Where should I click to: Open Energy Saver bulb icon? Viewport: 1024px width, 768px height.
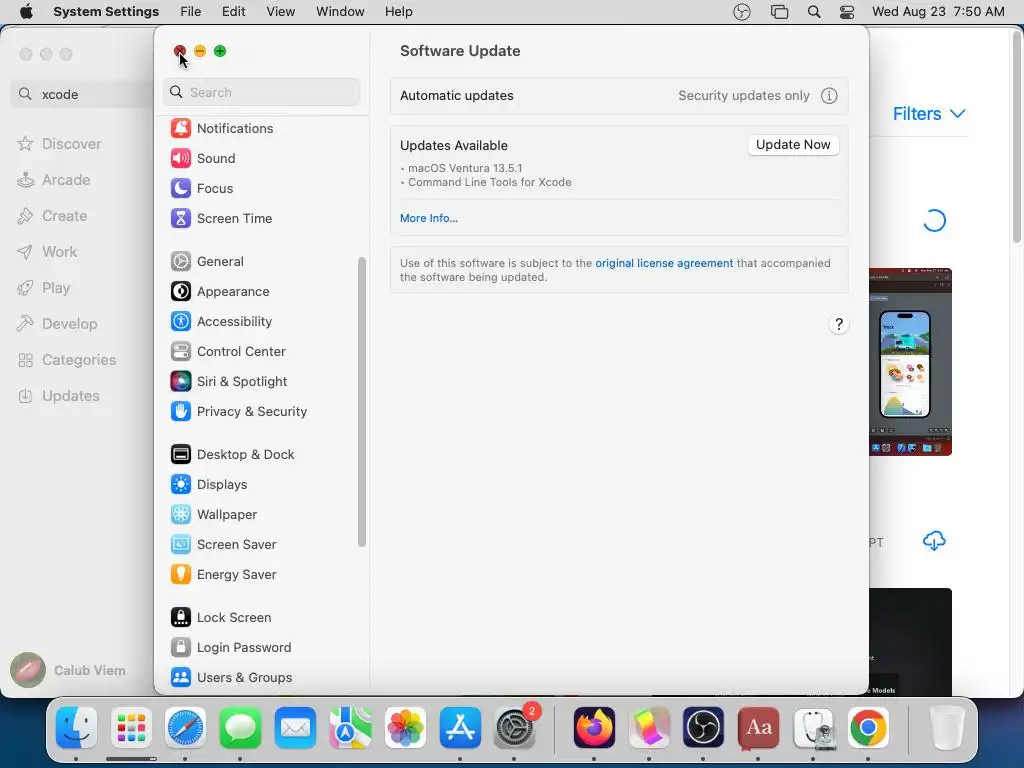181,575
